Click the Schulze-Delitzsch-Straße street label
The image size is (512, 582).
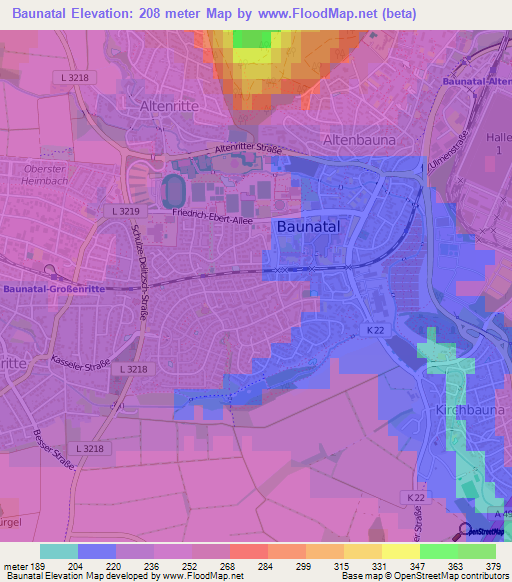tap(140, 272)
